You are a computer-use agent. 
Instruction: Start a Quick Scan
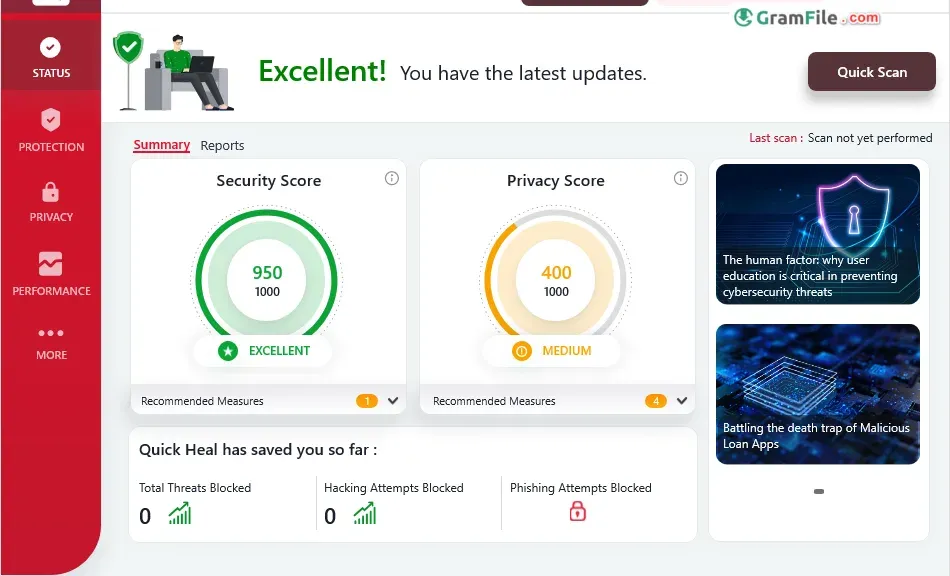[872, 71]
